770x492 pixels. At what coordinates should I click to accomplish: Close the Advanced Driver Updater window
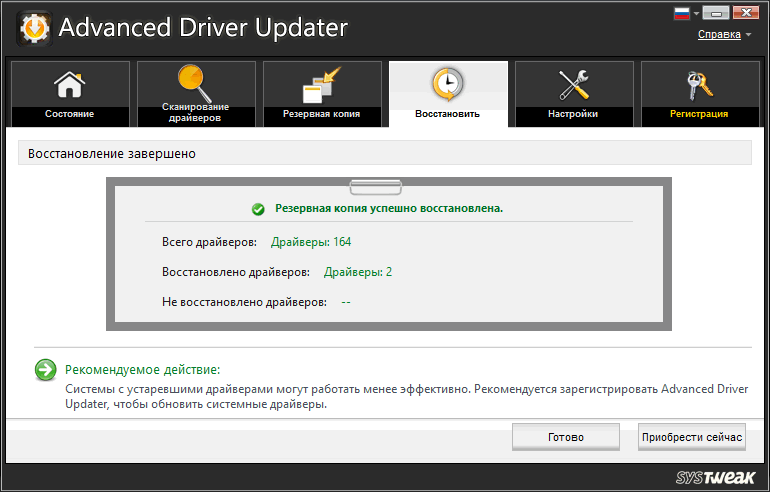pos(746,13)
